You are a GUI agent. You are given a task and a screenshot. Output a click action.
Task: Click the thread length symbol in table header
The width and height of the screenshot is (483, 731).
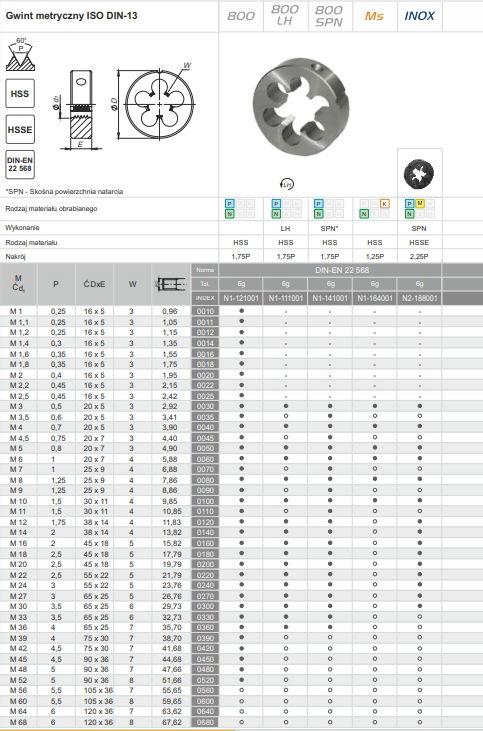click(x=171, y=284)
